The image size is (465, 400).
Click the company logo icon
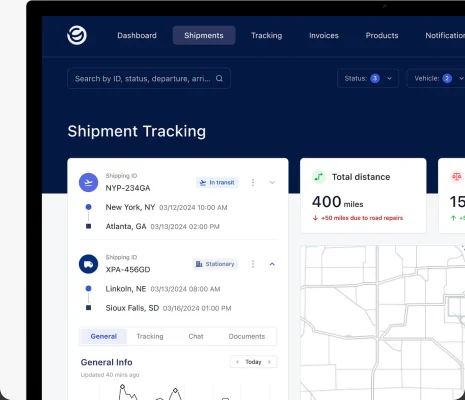coord(77,35)
